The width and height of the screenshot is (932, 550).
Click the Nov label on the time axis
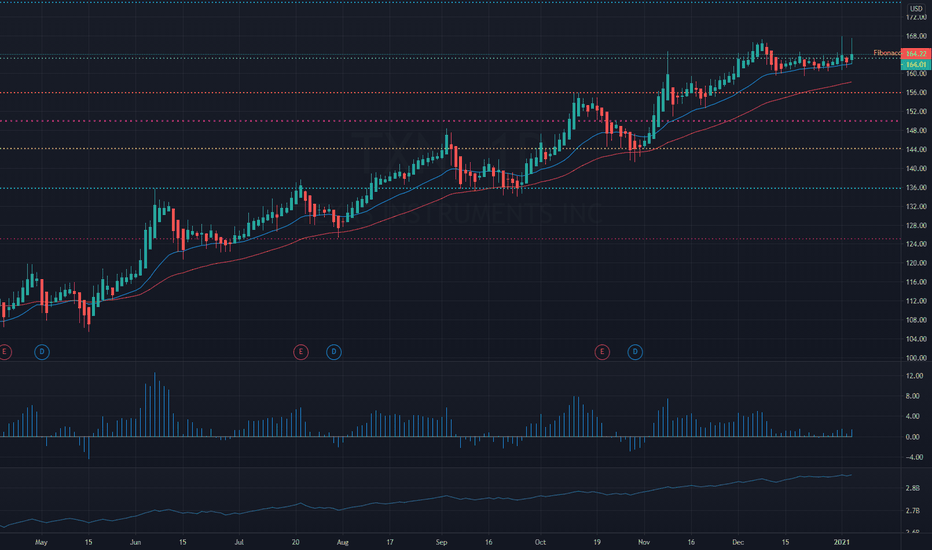point(644,542)
